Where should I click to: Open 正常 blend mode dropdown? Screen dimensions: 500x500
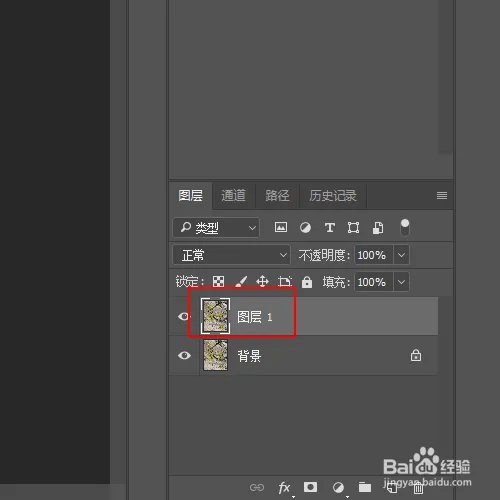click(x=231, y=255)
